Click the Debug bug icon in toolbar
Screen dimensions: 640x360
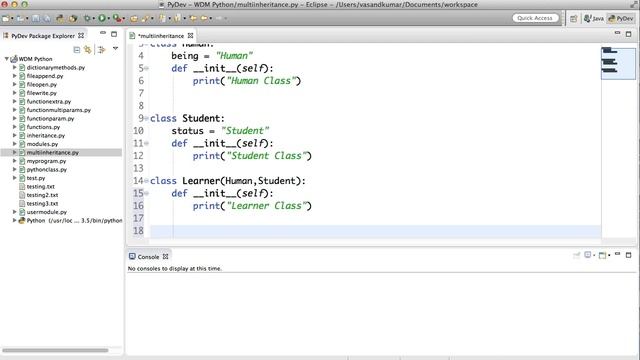(87, 18)
